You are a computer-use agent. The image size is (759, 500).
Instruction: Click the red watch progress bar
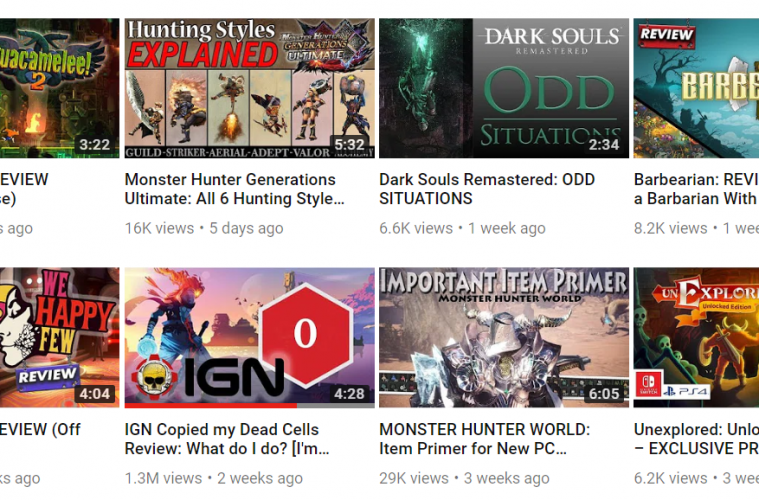(x=211, y=406)
